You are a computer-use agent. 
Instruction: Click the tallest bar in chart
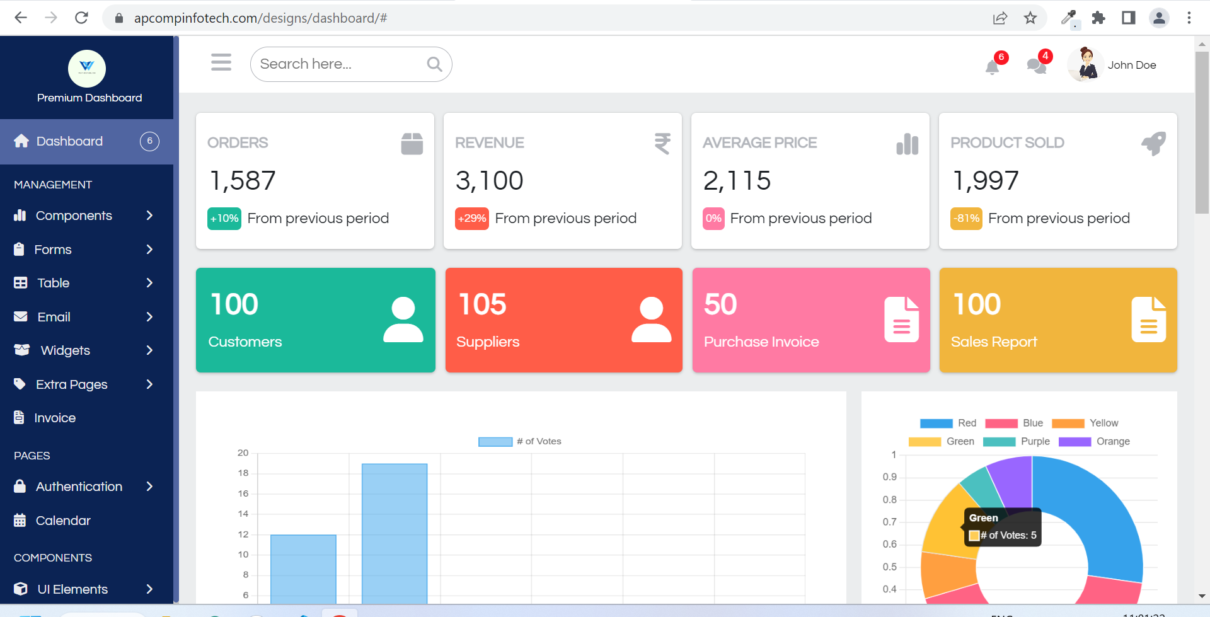click(x=394, y=533)
